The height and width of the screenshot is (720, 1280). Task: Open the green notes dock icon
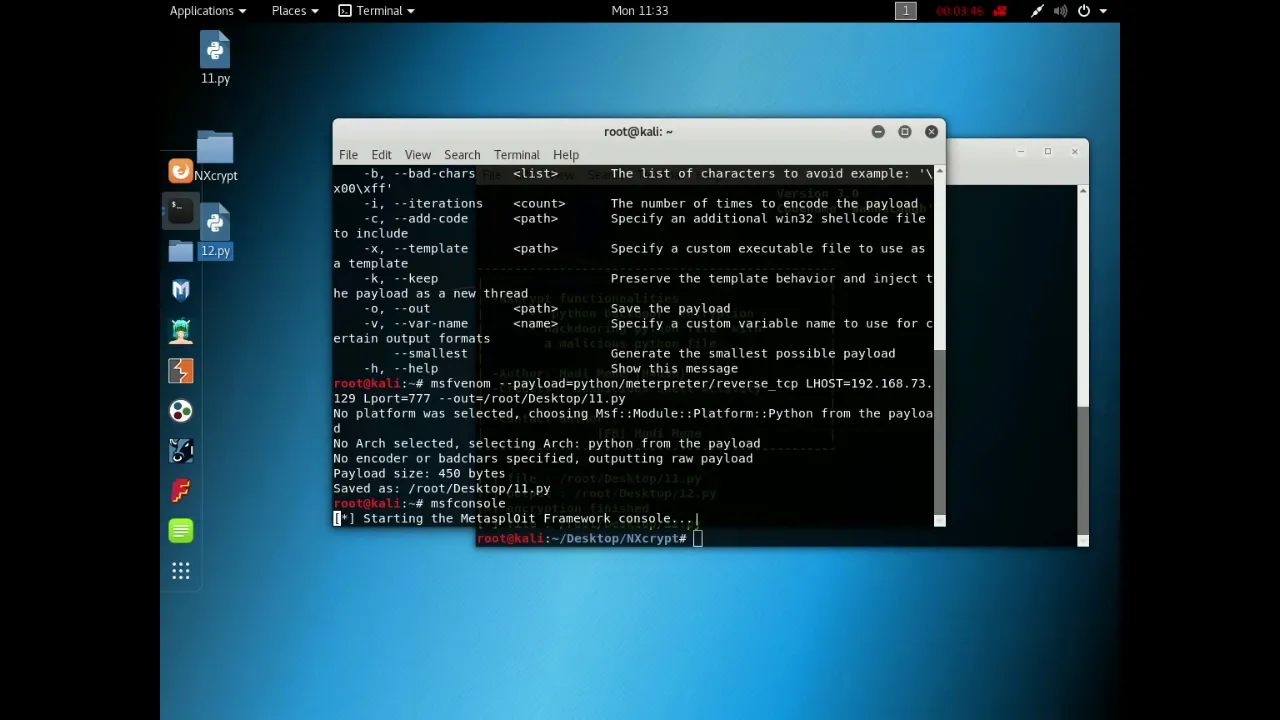point(180,531)
